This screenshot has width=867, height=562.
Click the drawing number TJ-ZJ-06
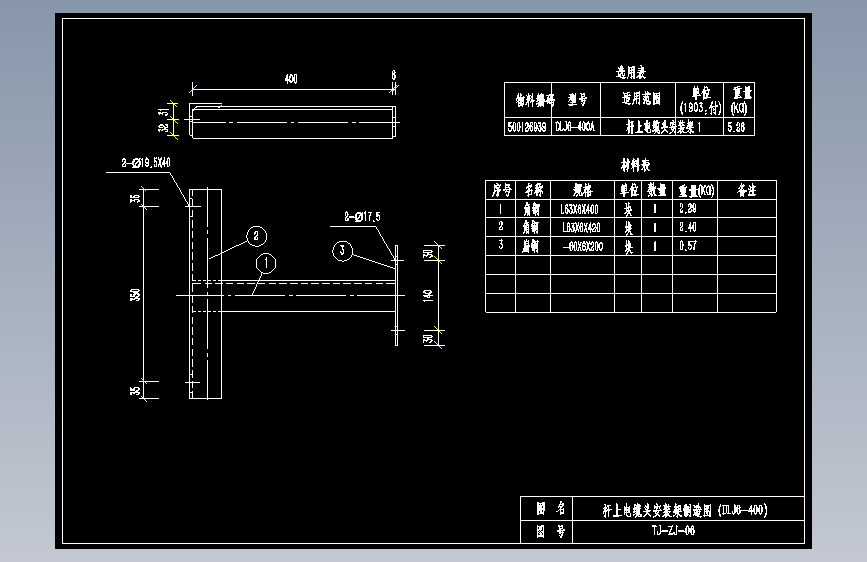tap(673, 531)
